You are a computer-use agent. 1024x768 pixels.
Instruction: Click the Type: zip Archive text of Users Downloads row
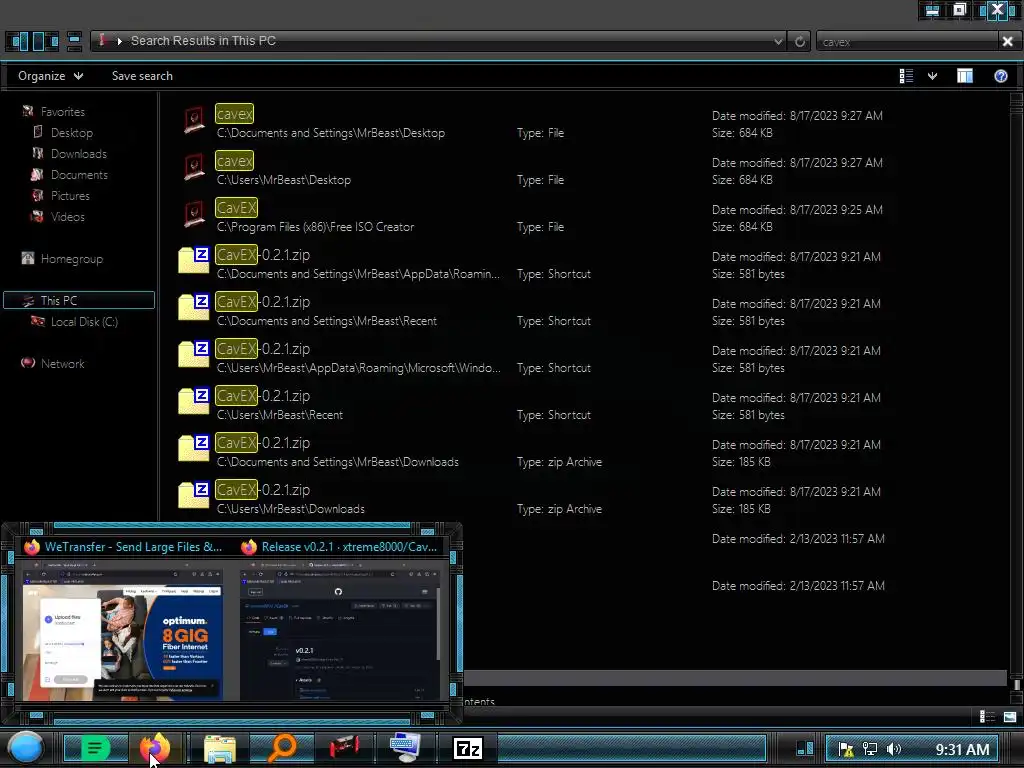click(x=559, y=509)
